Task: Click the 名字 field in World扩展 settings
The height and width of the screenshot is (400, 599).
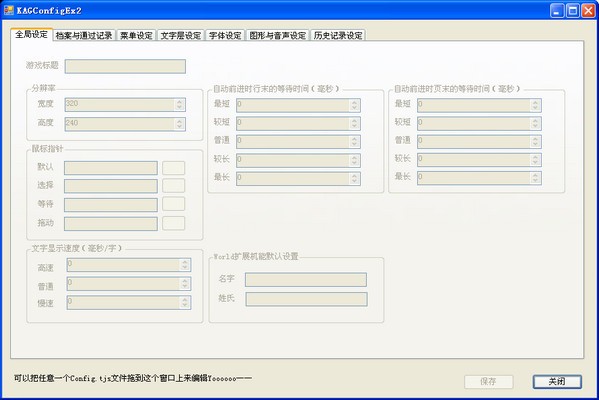Action: [306, 280]
